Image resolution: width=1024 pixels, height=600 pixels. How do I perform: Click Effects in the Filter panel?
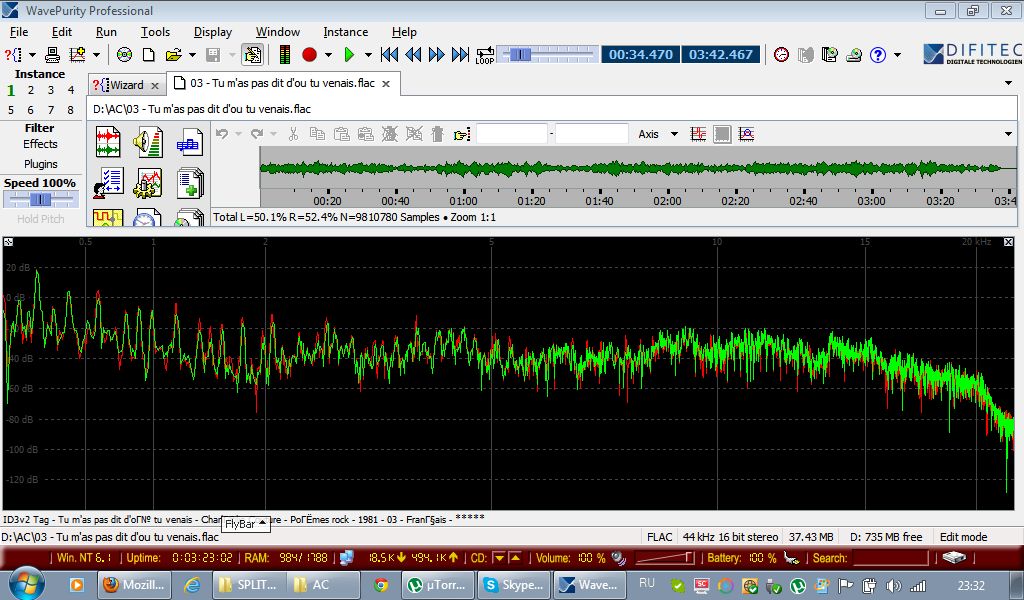[x=40, y=144]
